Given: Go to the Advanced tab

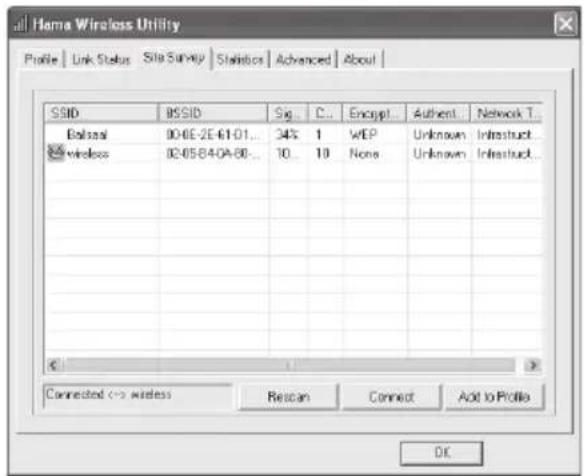Looking at the screenshot, I should [303, 59].
